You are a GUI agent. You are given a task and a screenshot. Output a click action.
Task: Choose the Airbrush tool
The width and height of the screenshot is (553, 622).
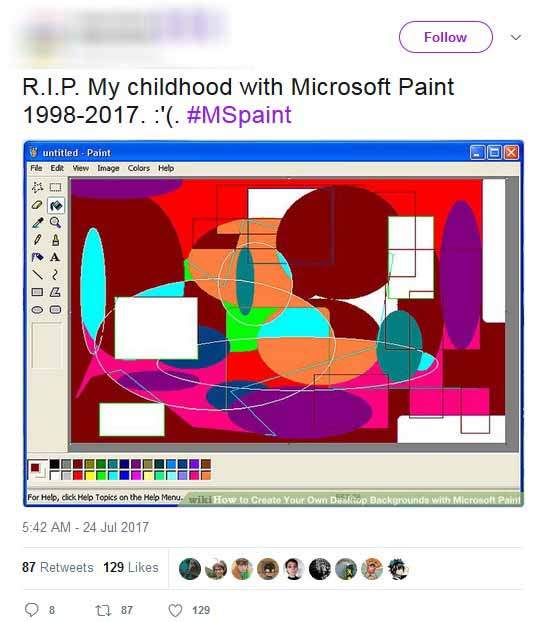37,257
